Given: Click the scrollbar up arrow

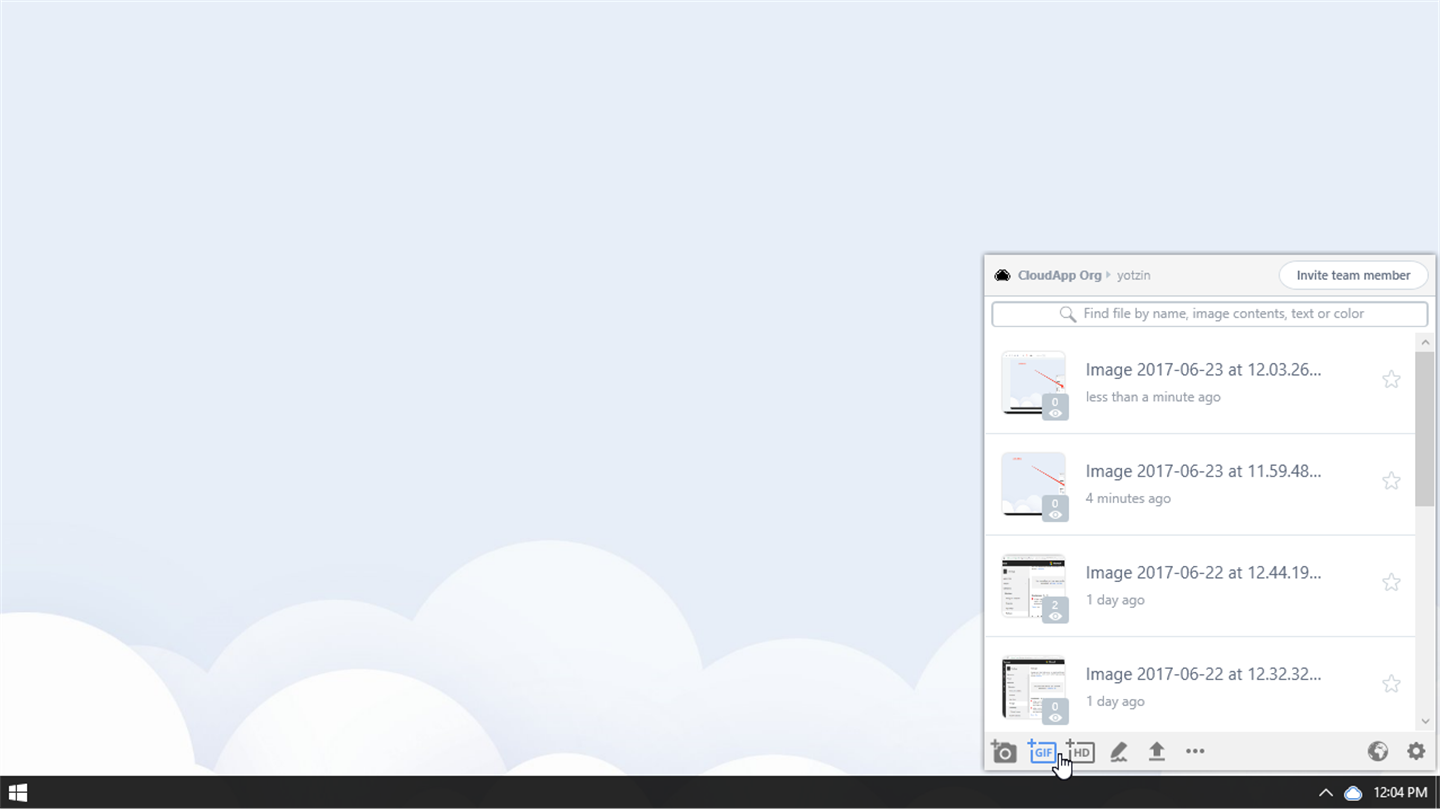Looking at the screenshot, I should (x=1425, y=342).
